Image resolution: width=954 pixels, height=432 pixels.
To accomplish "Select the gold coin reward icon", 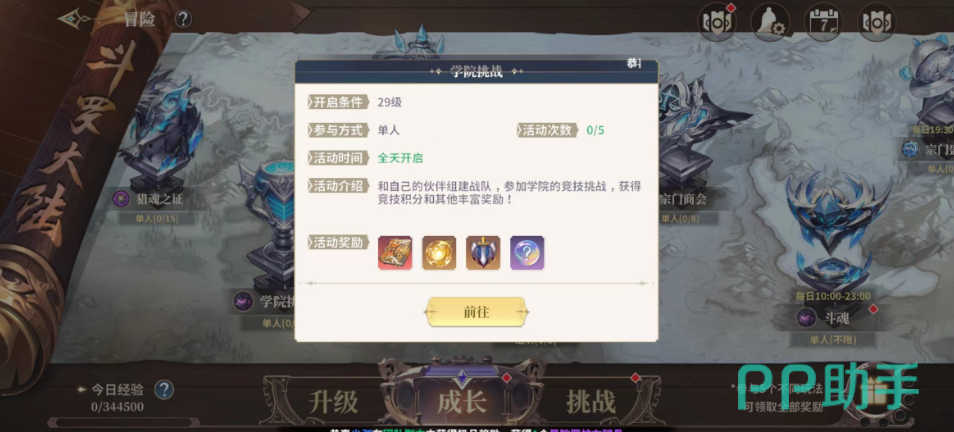I will click(x=439, y=253).
